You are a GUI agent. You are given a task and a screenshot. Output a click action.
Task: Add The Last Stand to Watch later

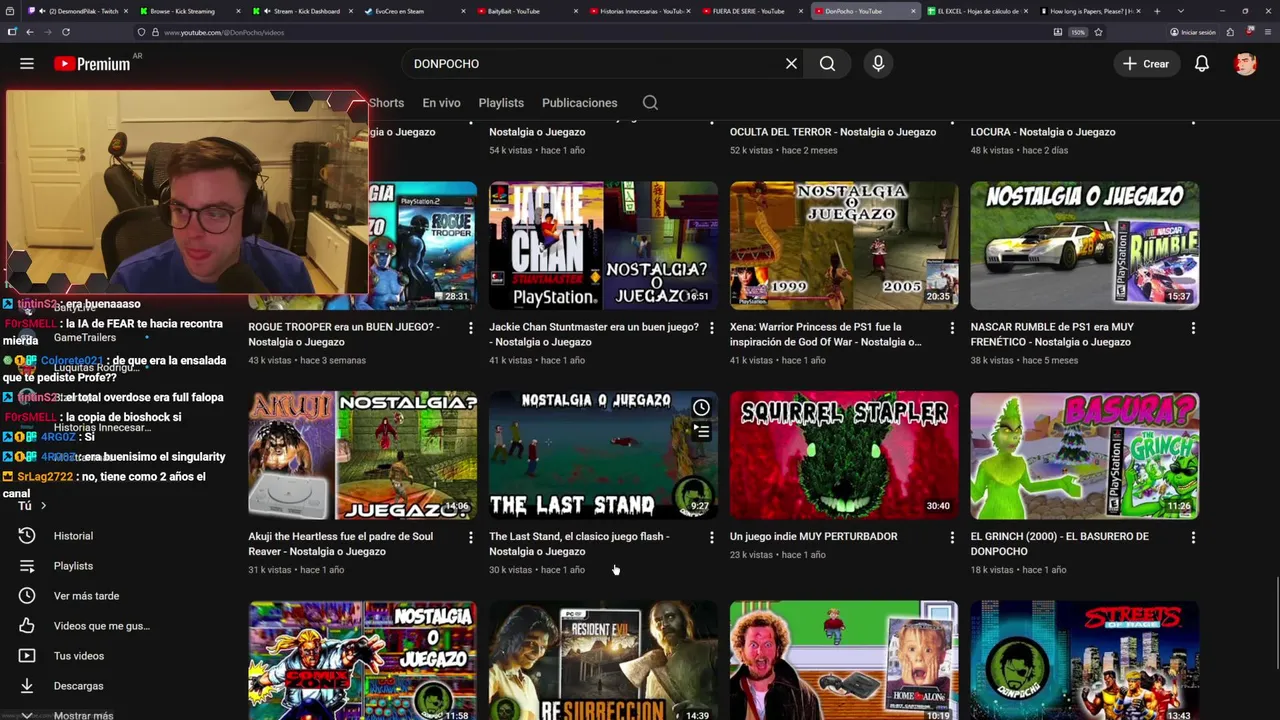click(701, 407)
